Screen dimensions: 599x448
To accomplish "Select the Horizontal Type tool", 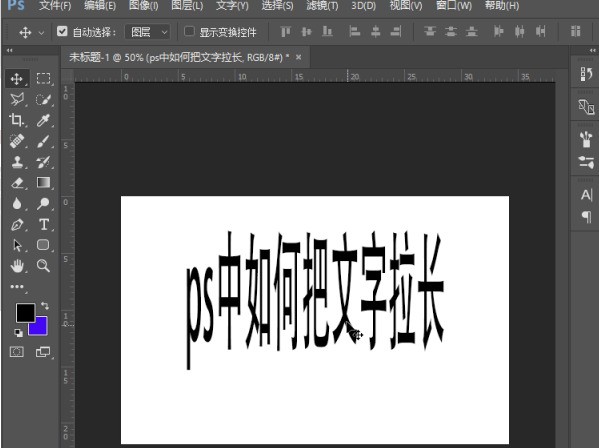I will 44,224.
